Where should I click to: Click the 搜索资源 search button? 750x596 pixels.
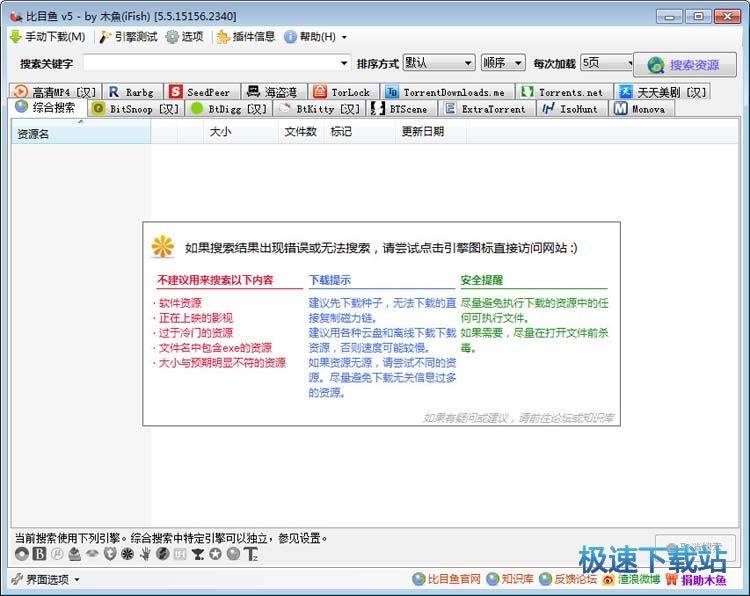coord(684,65)
